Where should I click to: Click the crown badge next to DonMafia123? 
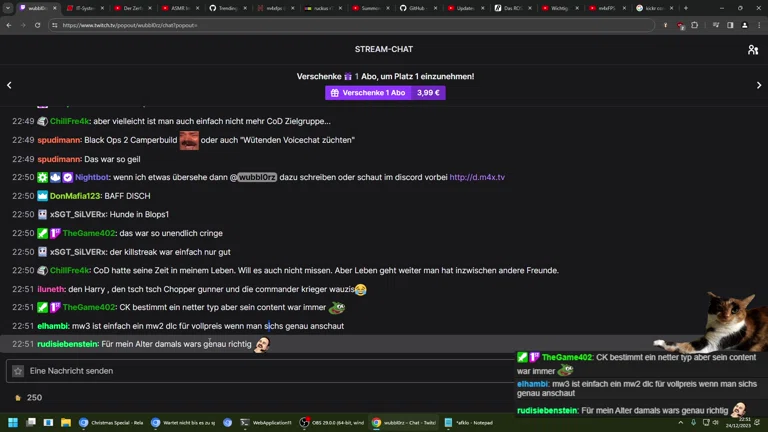(x=43, y=196)
